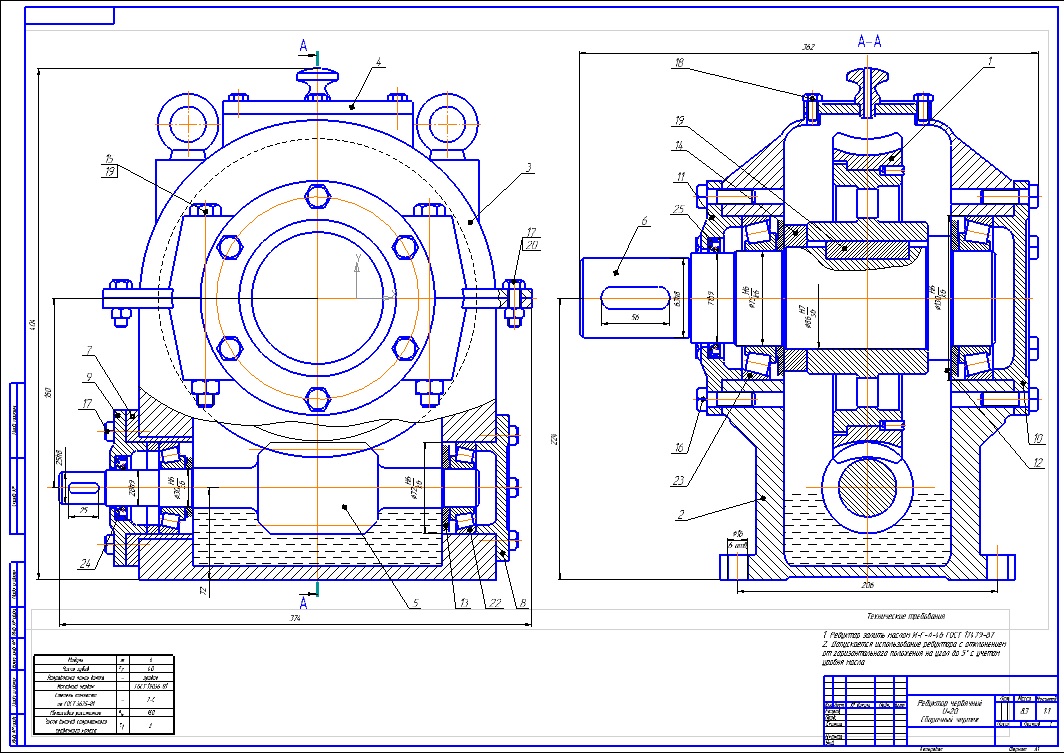The height and width of the screenshot is (754, 1064).
Task: Click teeth count value '60' in parameter table
Action: (151, 668)
